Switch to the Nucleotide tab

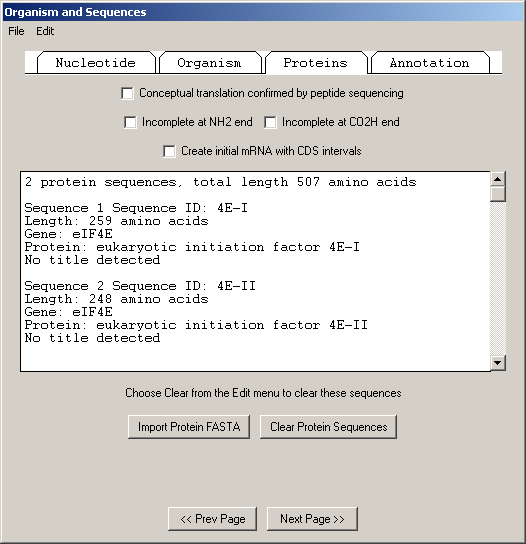[96, 63]
